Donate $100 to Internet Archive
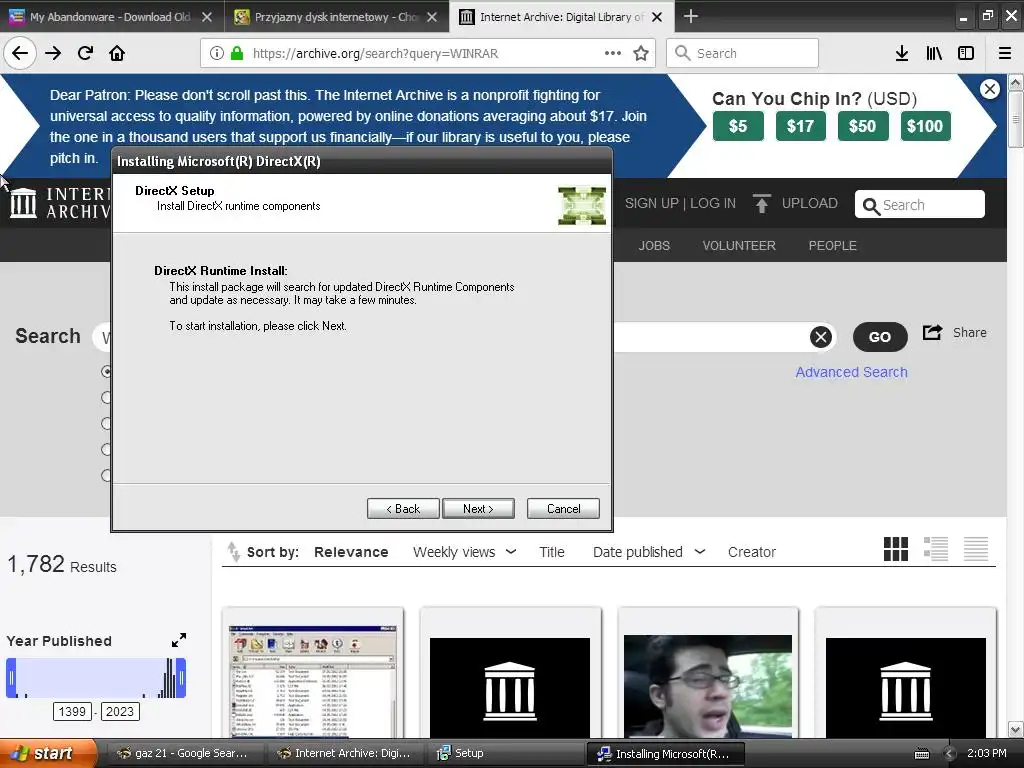 point(925,126)
